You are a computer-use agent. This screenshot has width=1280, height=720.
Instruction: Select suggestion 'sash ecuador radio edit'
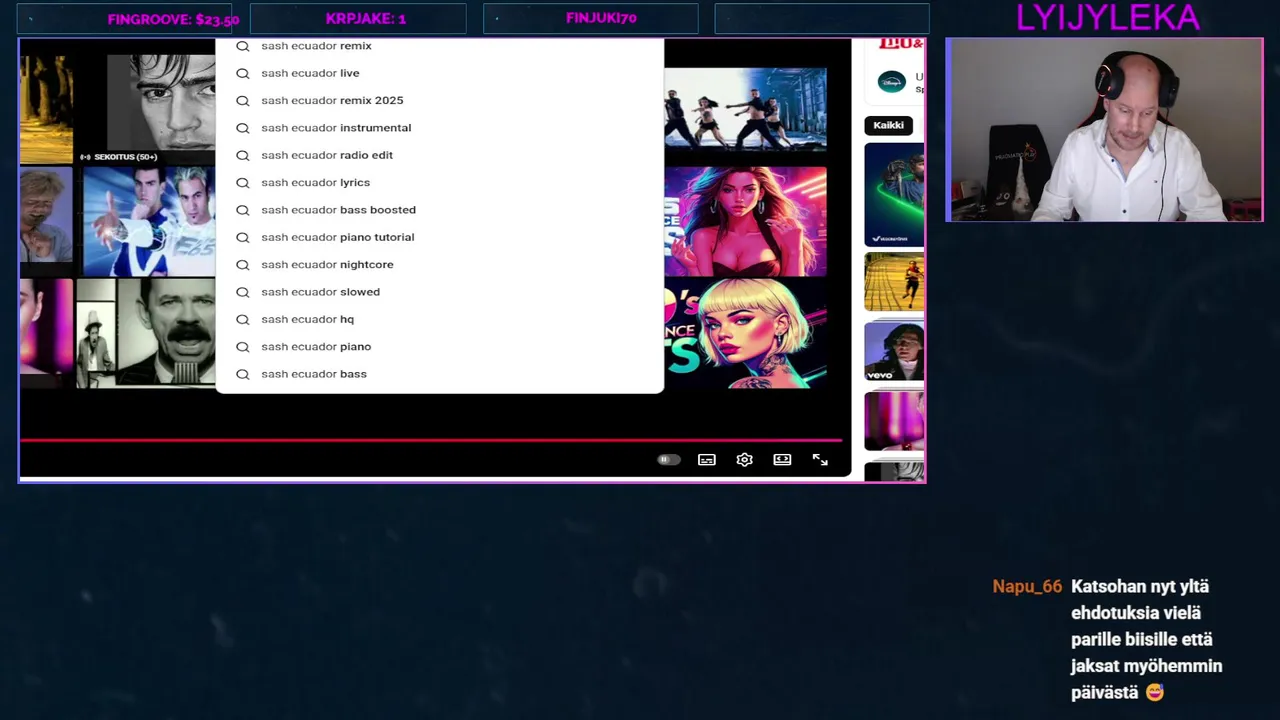point(440,155)
